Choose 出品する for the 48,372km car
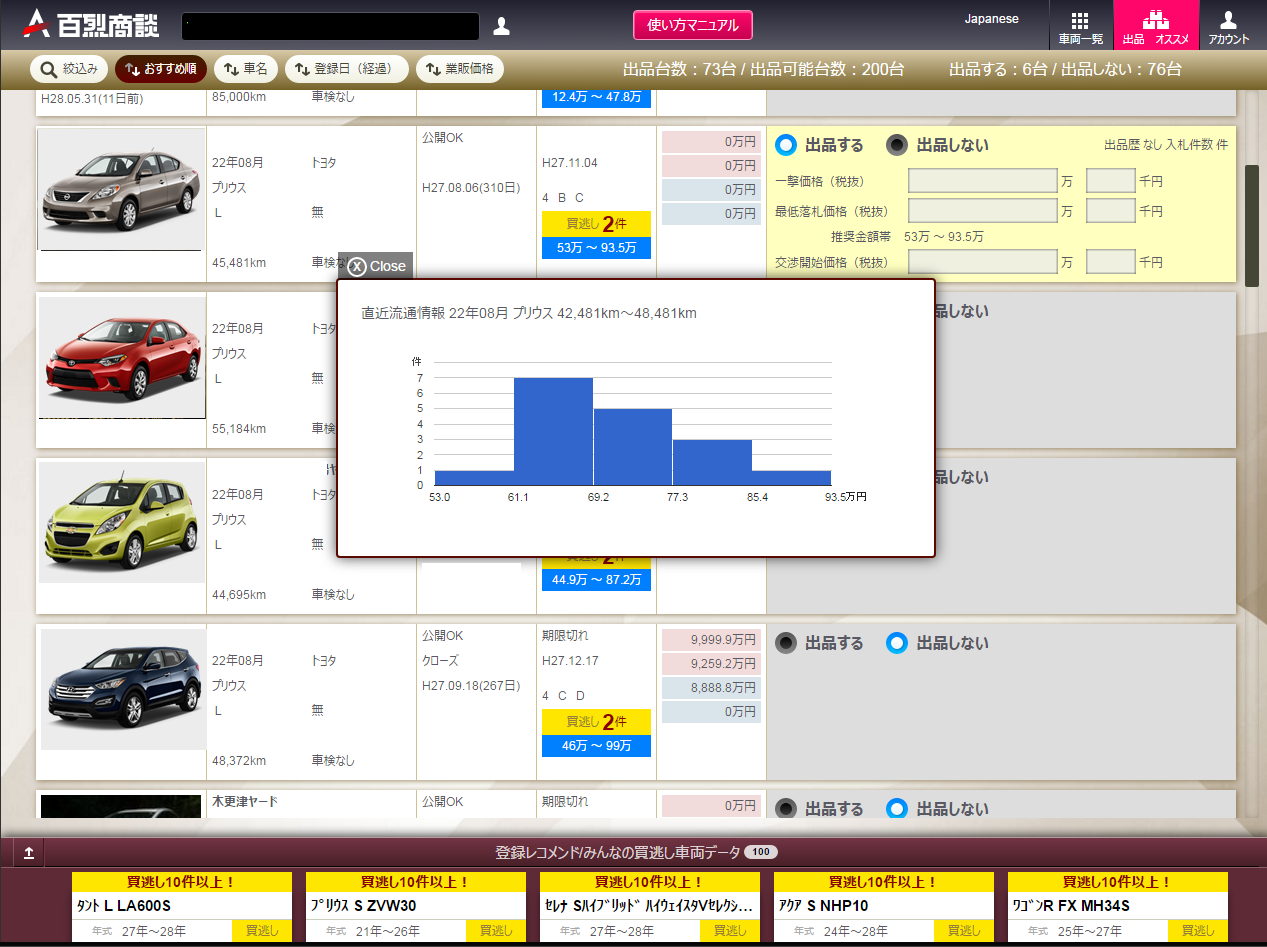The height and width of the screenshot is (947, 1267). point(786,643)
